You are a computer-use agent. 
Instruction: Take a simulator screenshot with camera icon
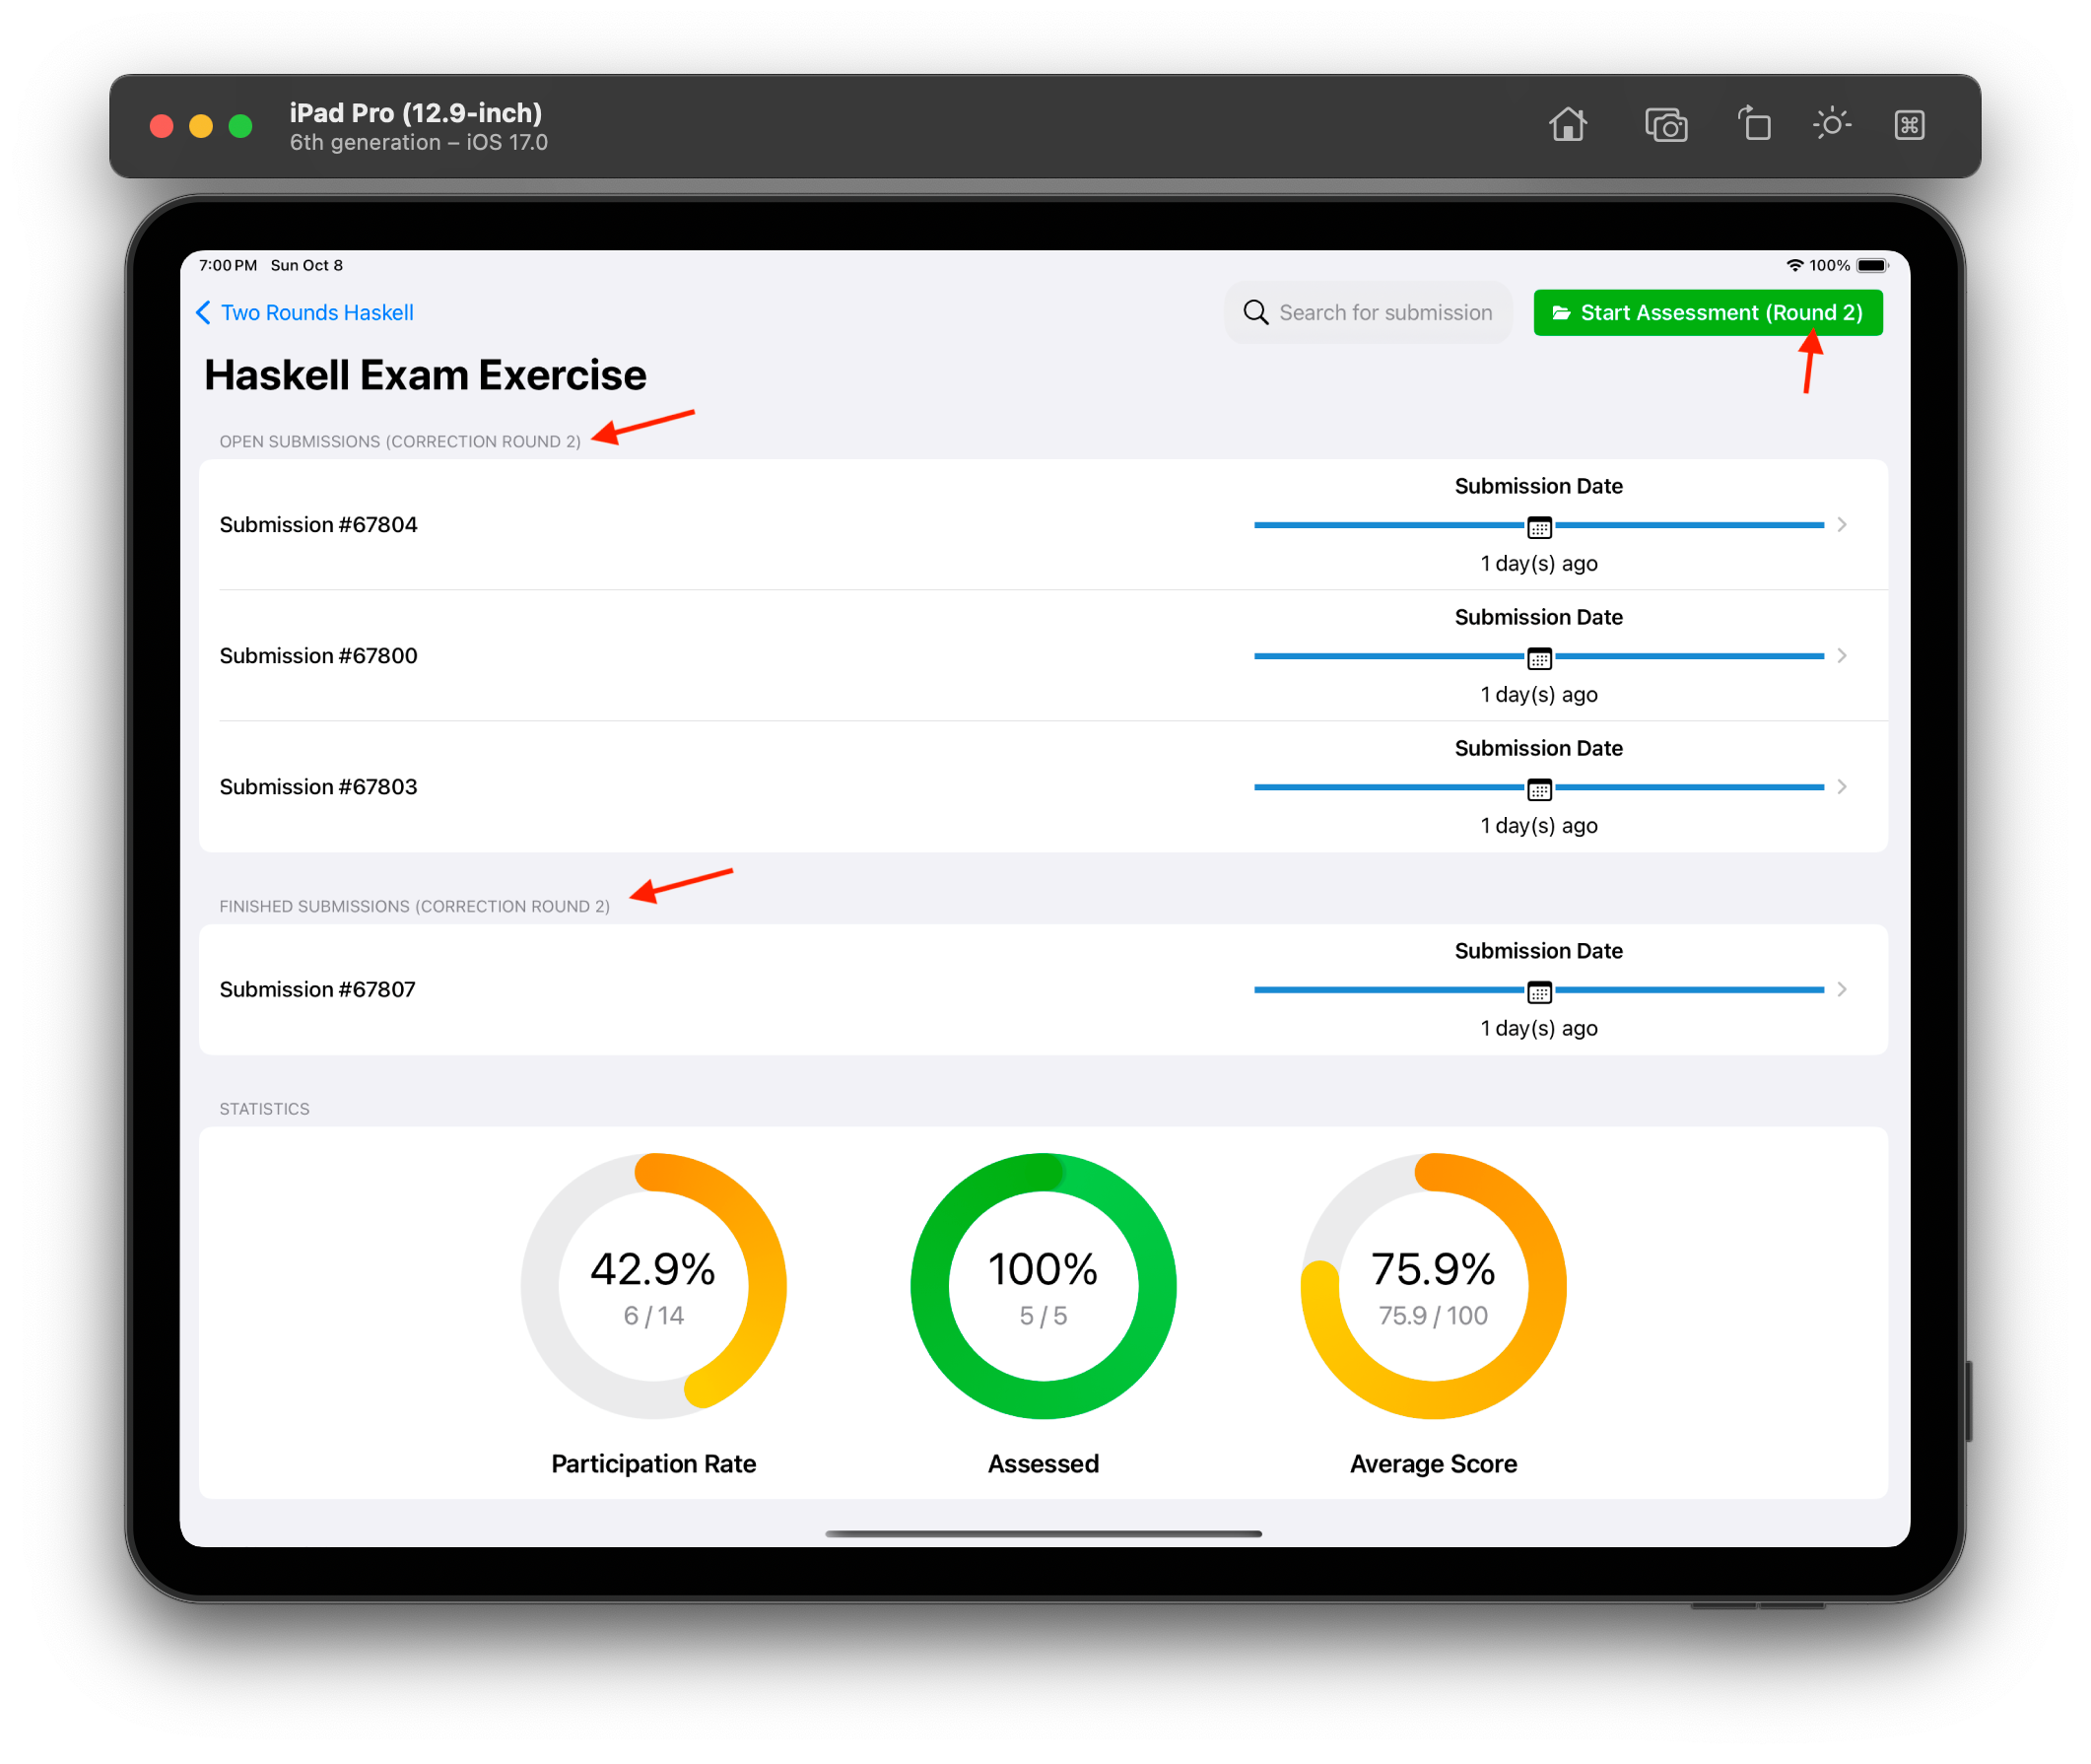tap(1665, 125)
